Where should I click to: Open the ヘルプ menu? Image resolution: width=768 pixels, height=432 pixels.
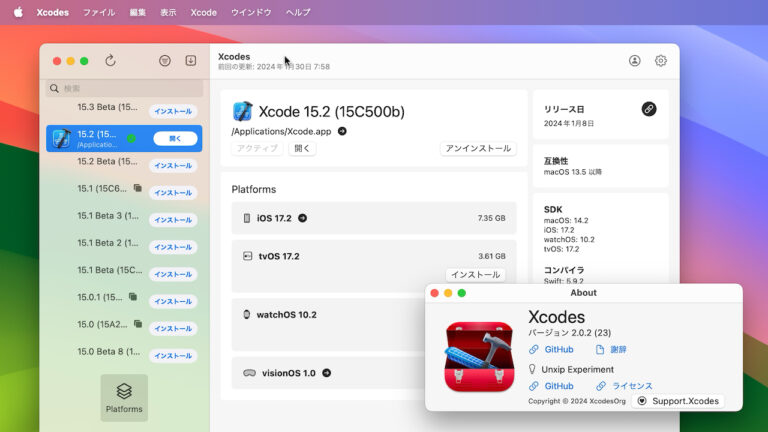coord(298,12)
